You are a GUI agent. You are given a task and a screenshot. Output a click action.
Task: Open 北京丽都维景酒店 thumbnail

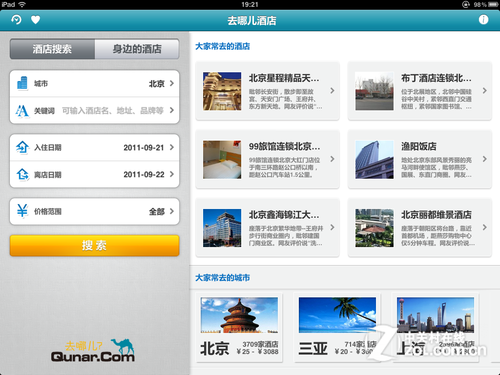pos(374,228)
